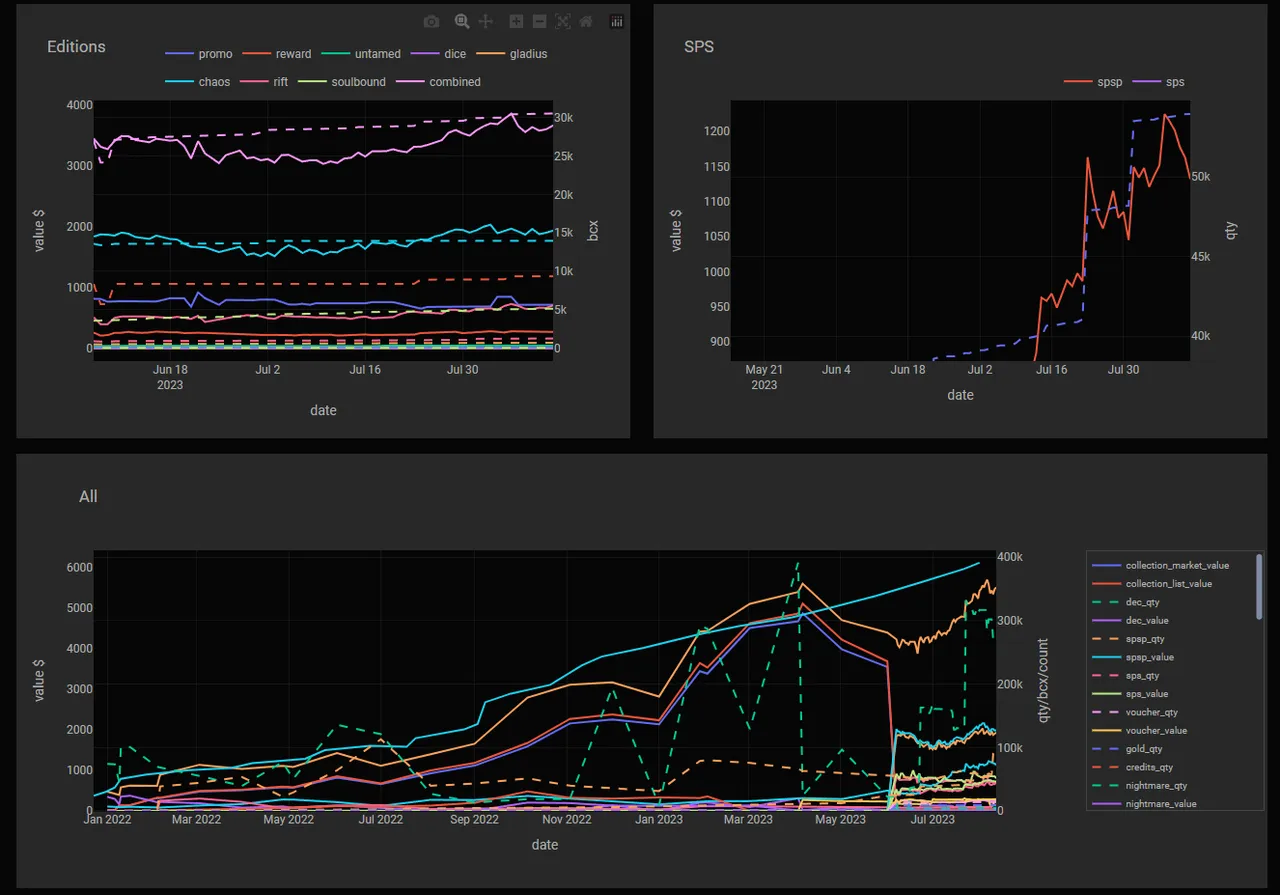Click the 4000 tick on Editions value axis
The height and width of the screenshot is (895, 1280).
point(79,104)
